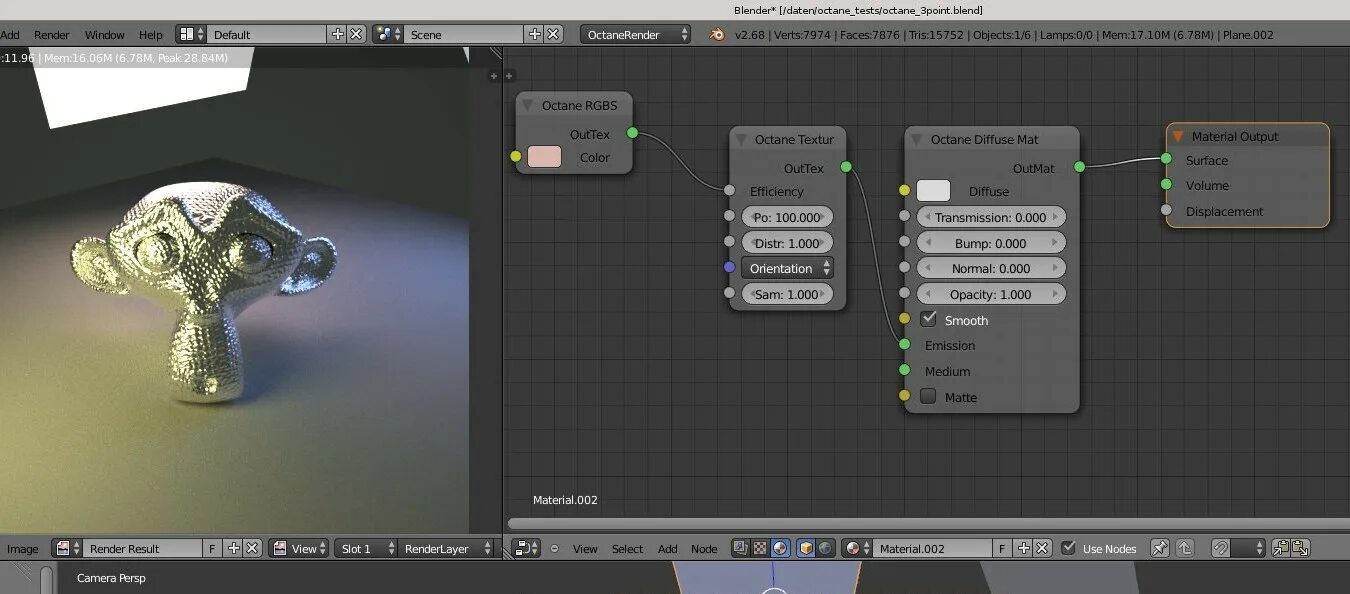The image size is (1350, 594).
Task: Toggle fake user F for Render Result
Action: 212,548
